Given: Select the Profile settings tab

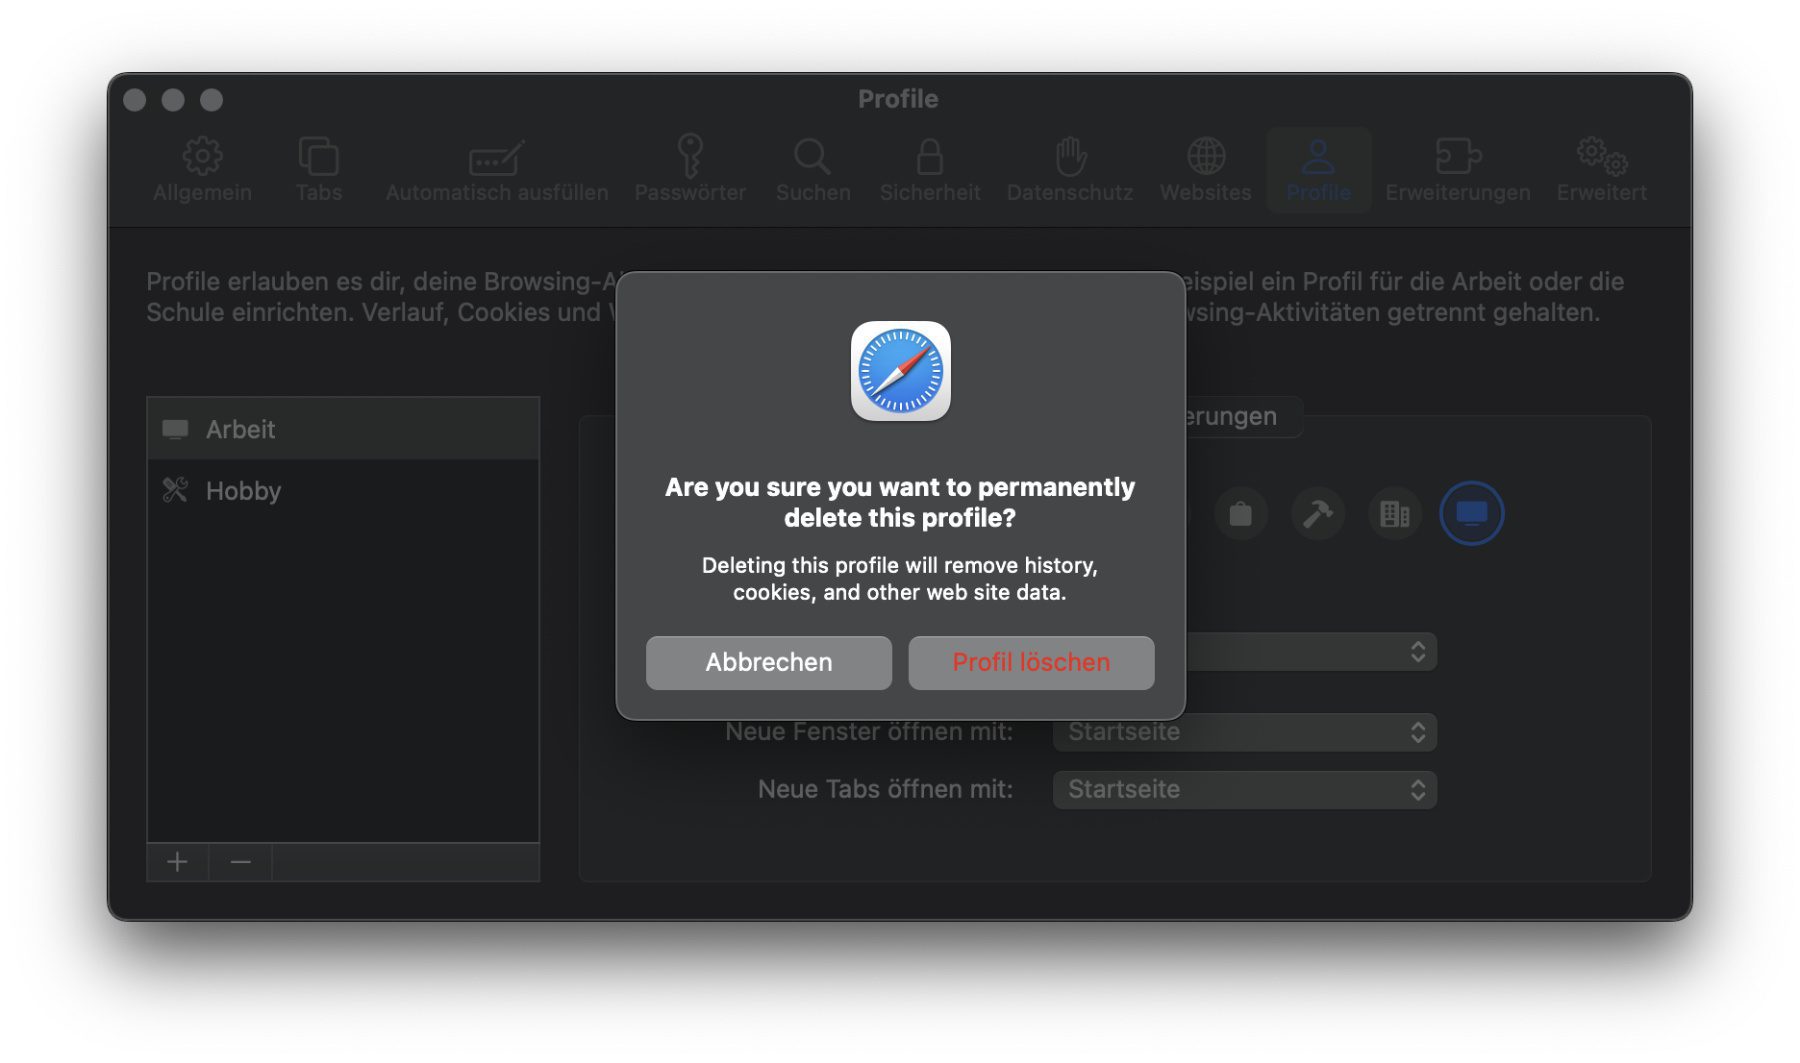Looking at the screenshot, I should pyautogui.click(x=1318, y=170).
